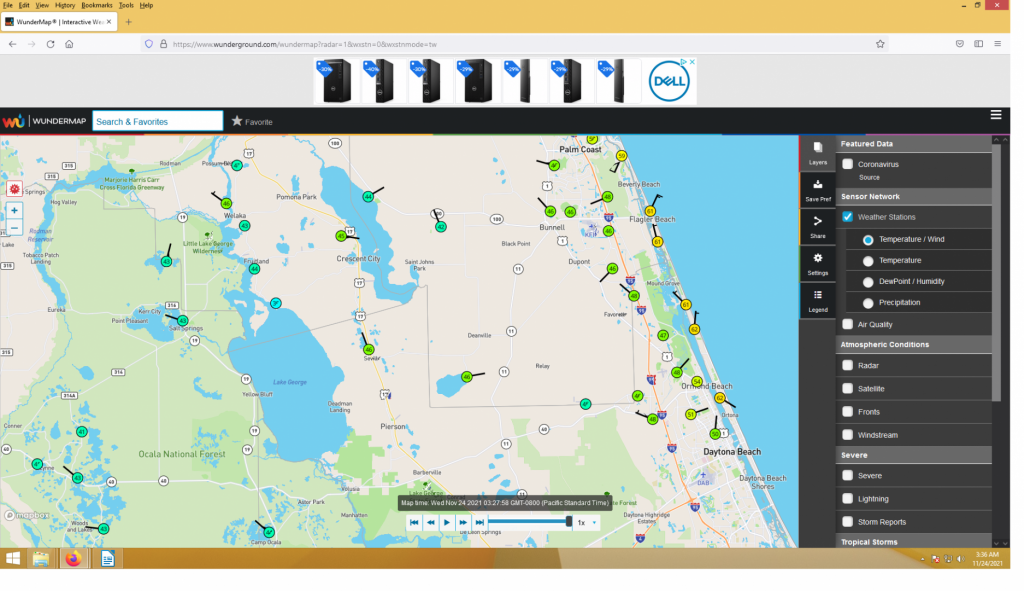Enable the Radar layer checkbox
1024x591 pixels.
pyautogui.click(x=848, y=366)
